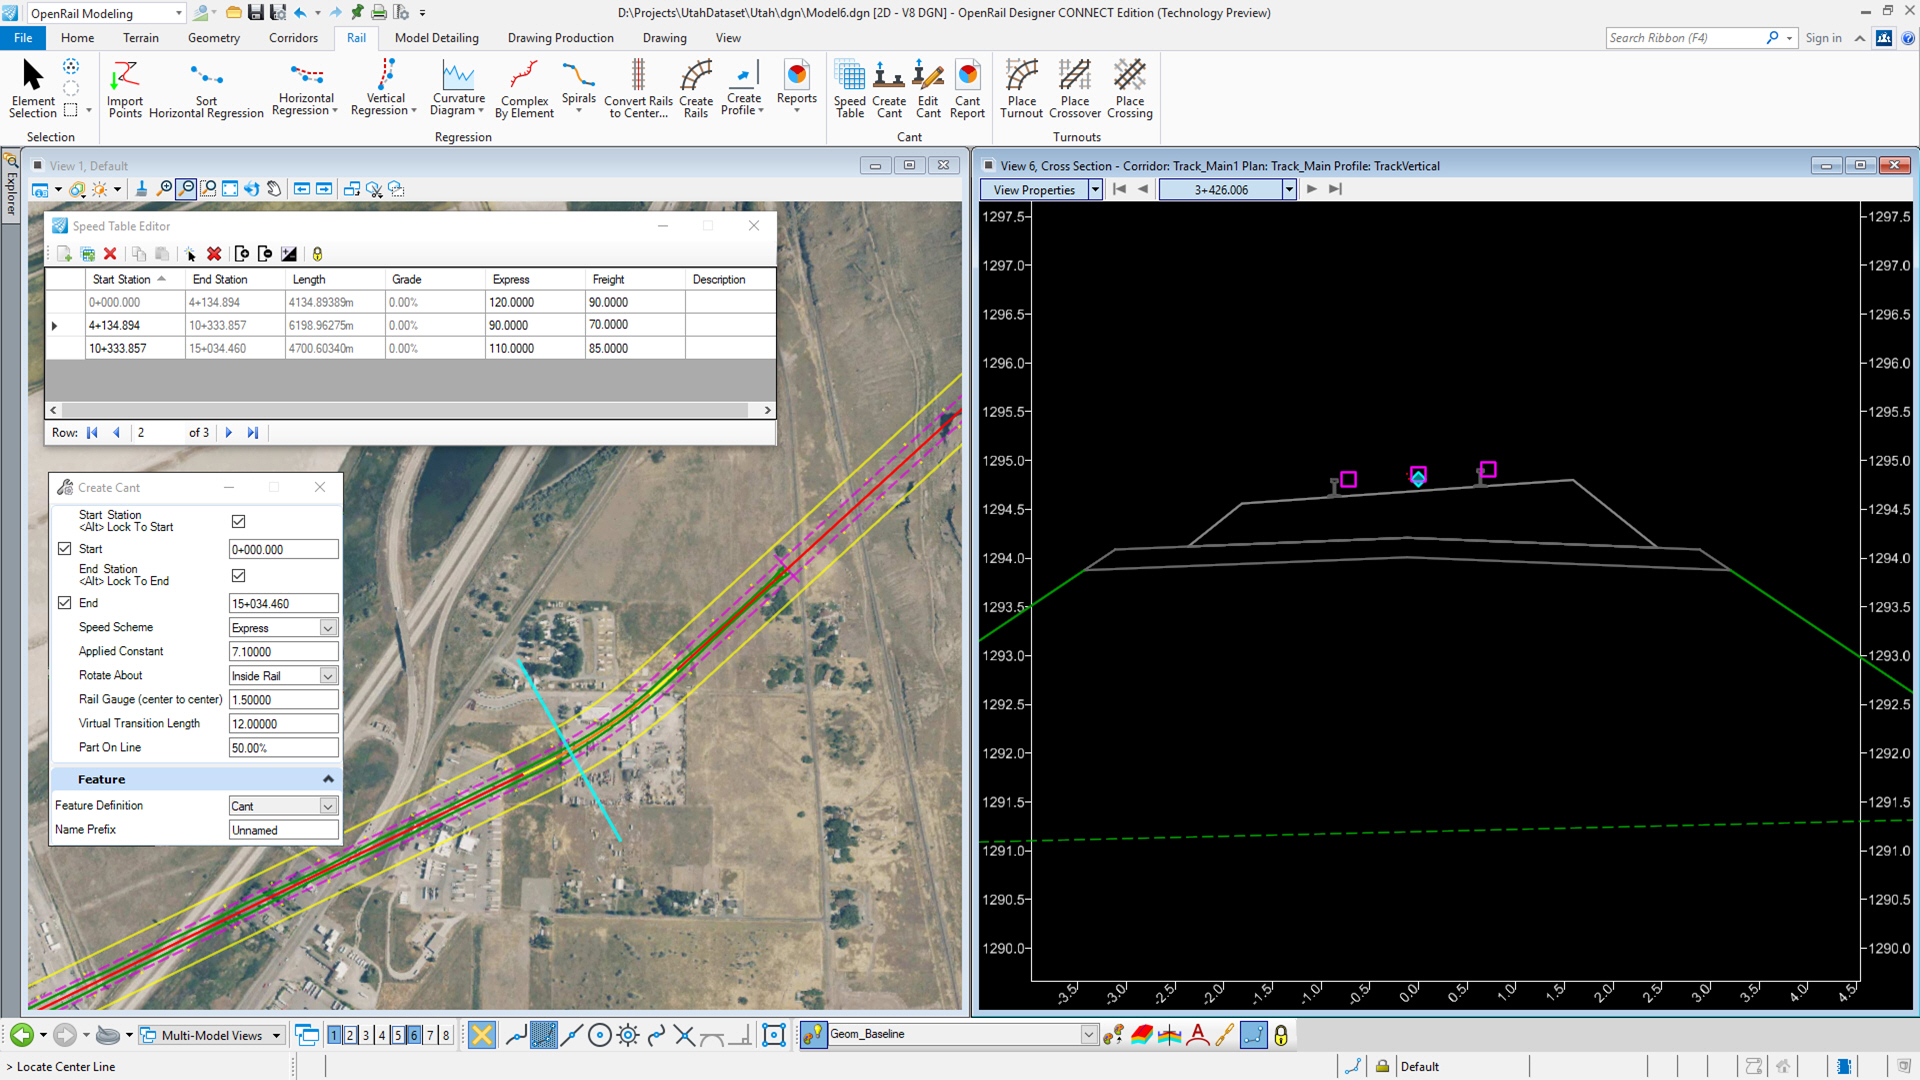Click delete row red X in Speed Table Editor

[110, 254]
